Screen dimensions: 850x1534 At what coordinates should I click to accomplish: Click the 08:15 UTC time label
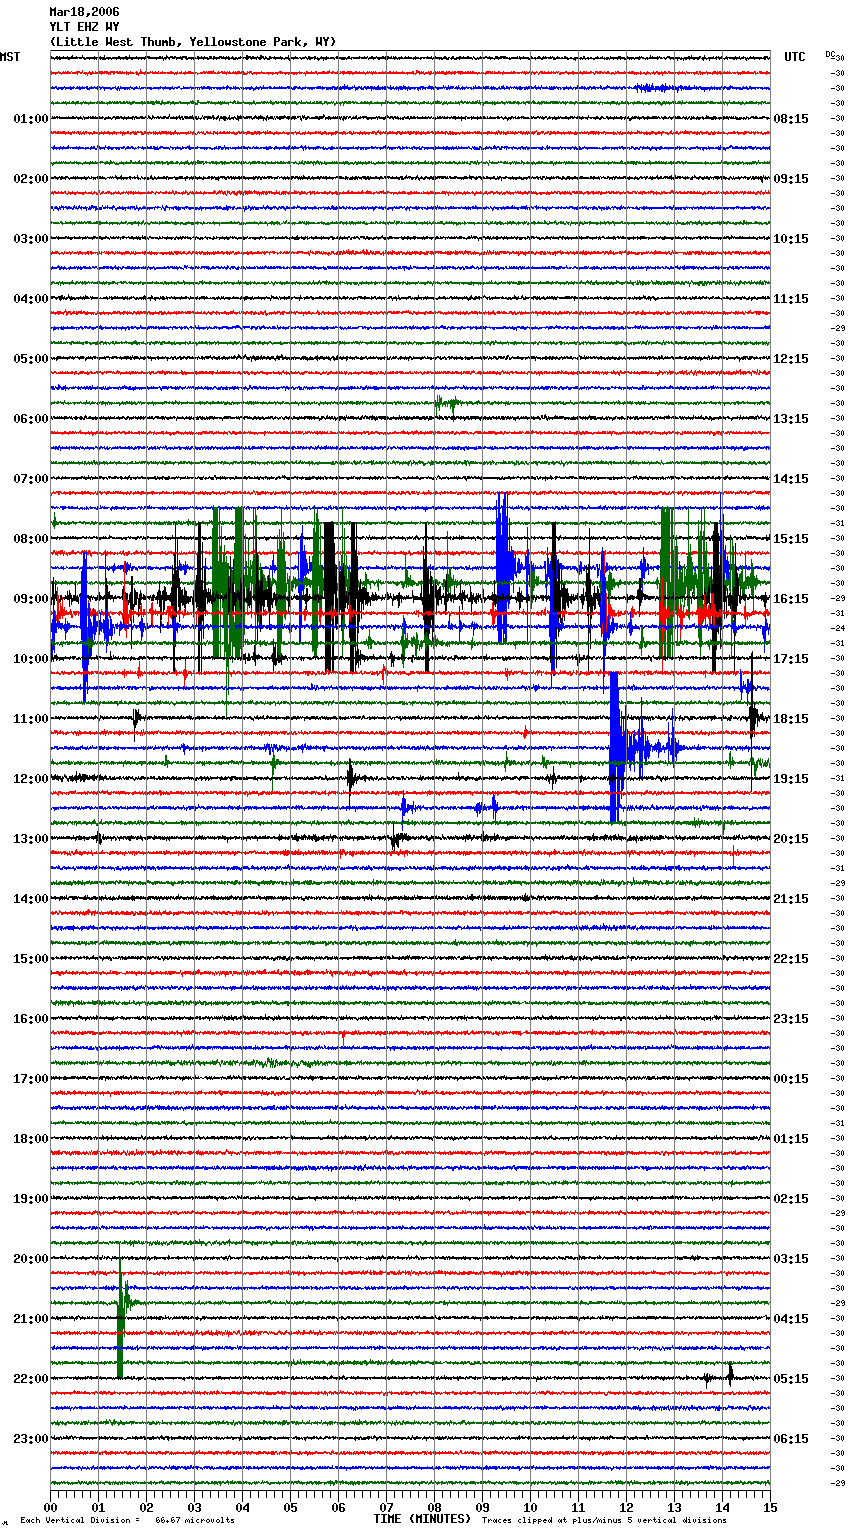click(x=791, y=119)
